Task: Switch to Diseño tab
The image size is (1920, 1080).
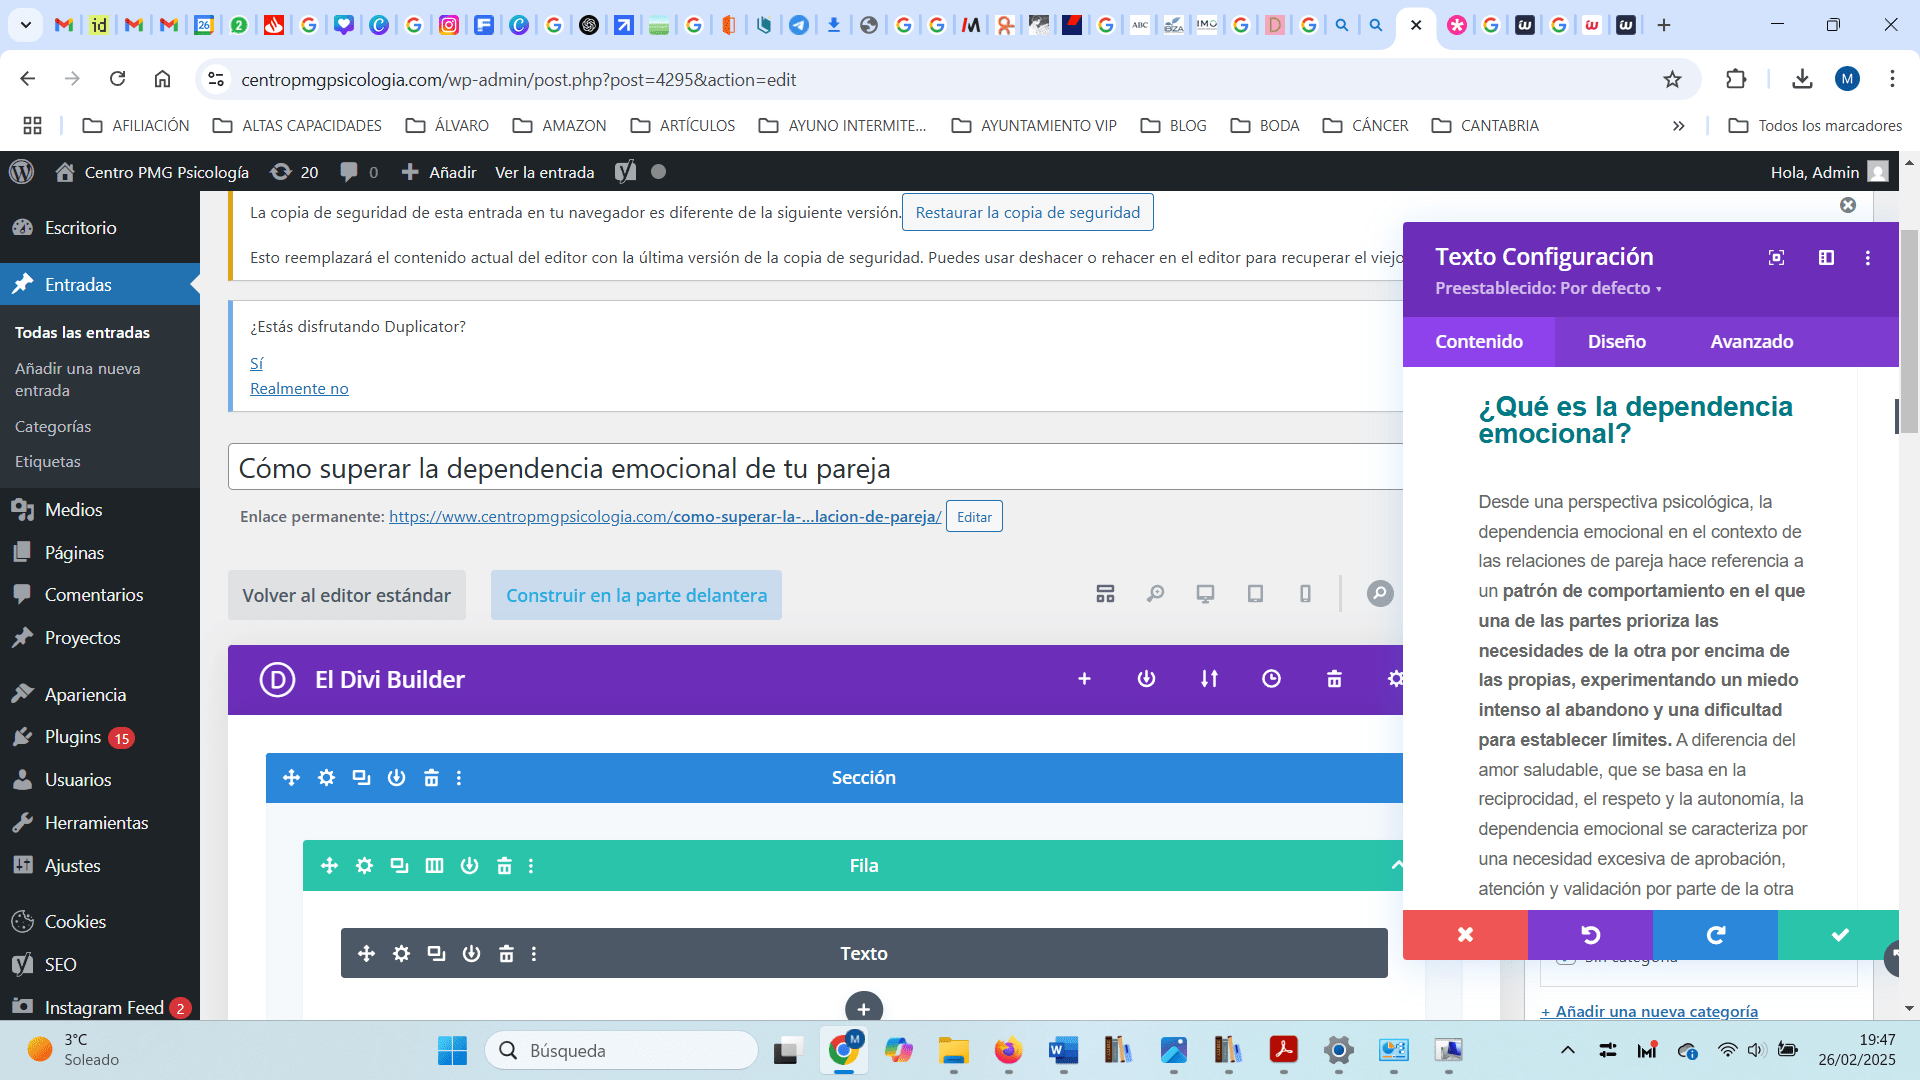Action: 1617,342
